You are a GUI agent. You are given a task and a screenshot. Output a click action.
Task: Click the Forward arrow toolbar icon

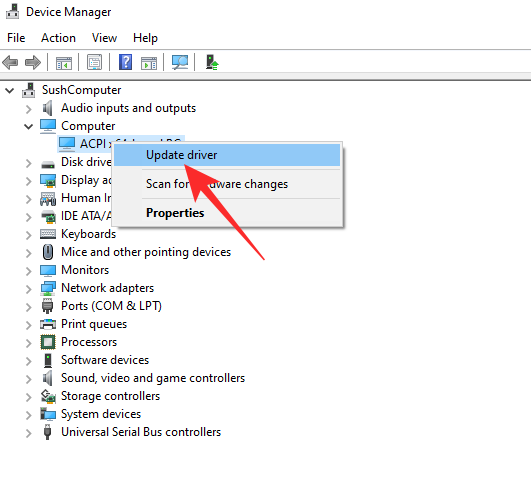[33, 63]
